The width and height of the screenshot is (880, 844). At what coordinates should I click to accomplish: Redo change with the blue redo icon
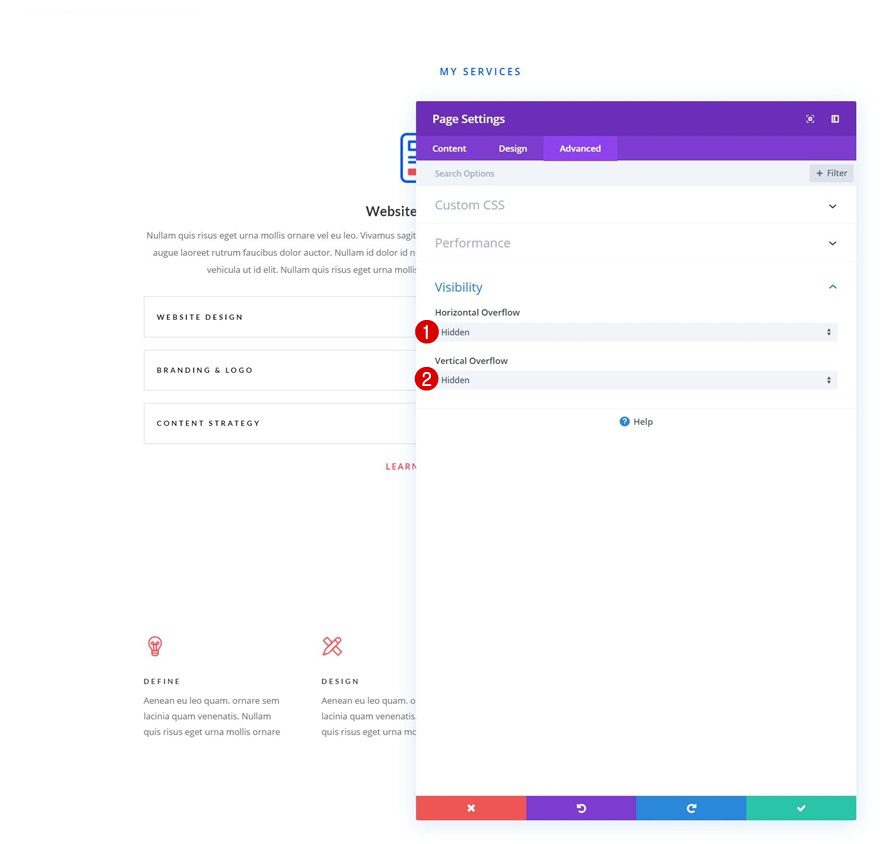pos(691,807)
